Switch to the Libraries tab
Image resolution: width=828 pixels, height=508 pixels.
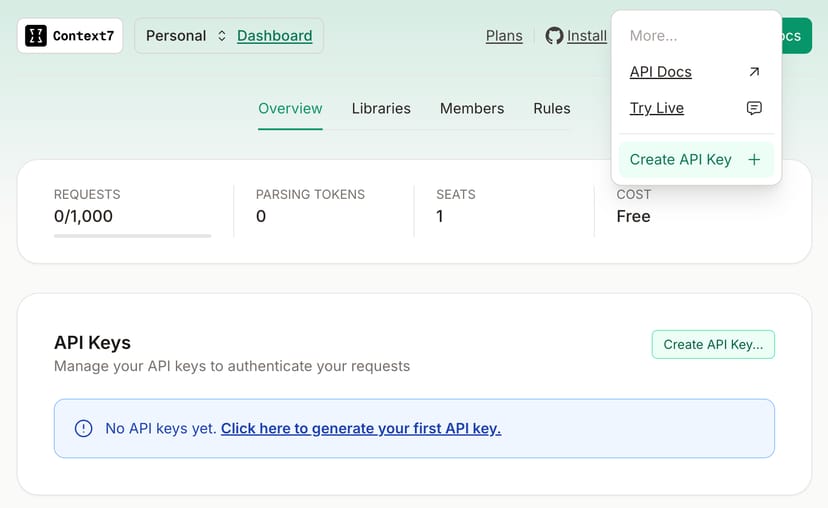click(381, 108)
